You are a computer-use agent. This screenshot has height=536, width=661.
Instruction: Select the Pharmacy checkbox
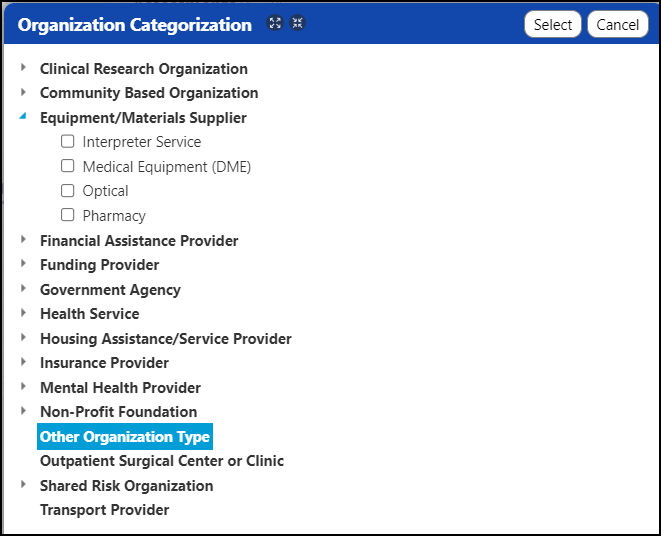point(67,215)
